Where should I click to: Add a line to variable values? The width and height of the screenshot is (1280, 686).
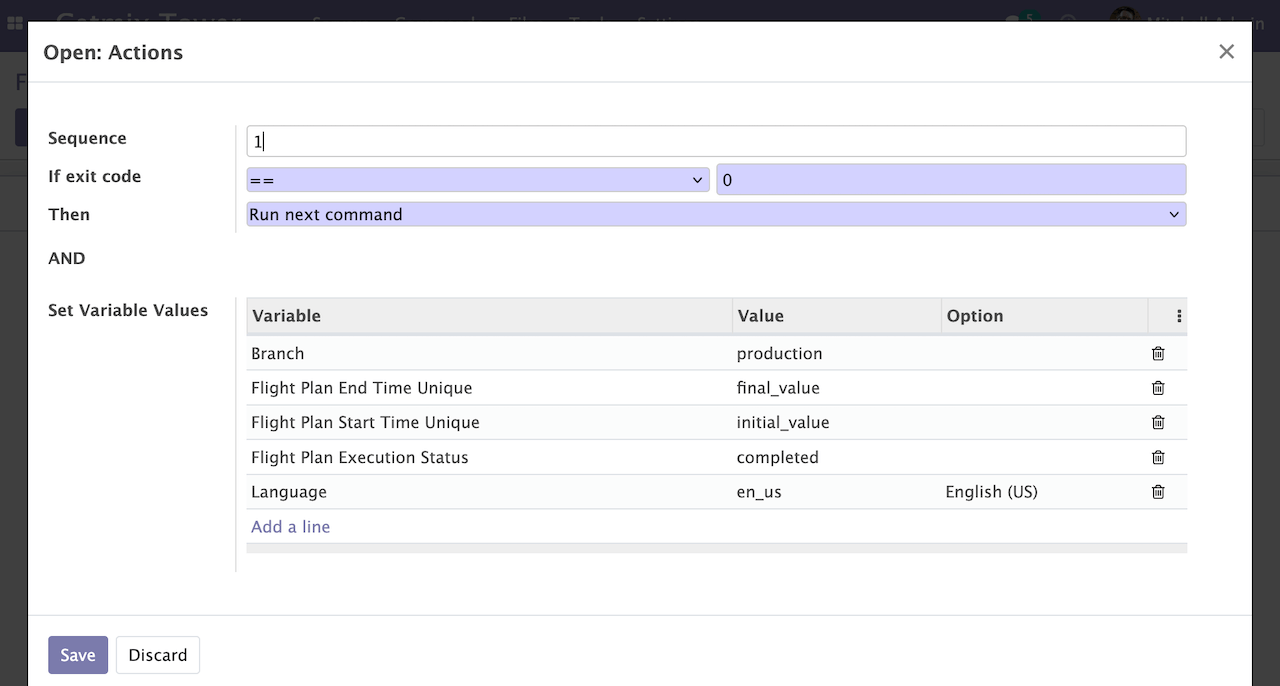(290, 527)
